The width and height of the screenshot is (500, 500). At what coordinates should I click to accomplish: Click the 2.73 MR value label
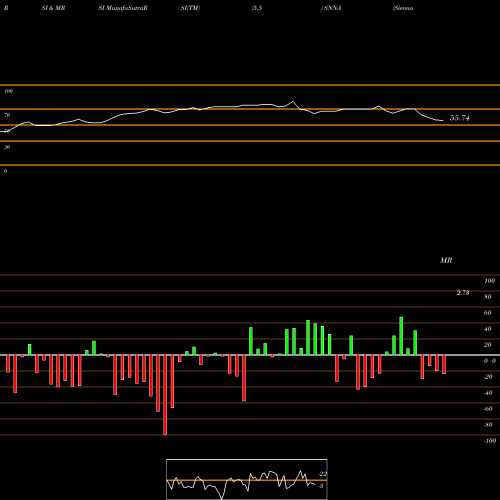coord(463,293)
